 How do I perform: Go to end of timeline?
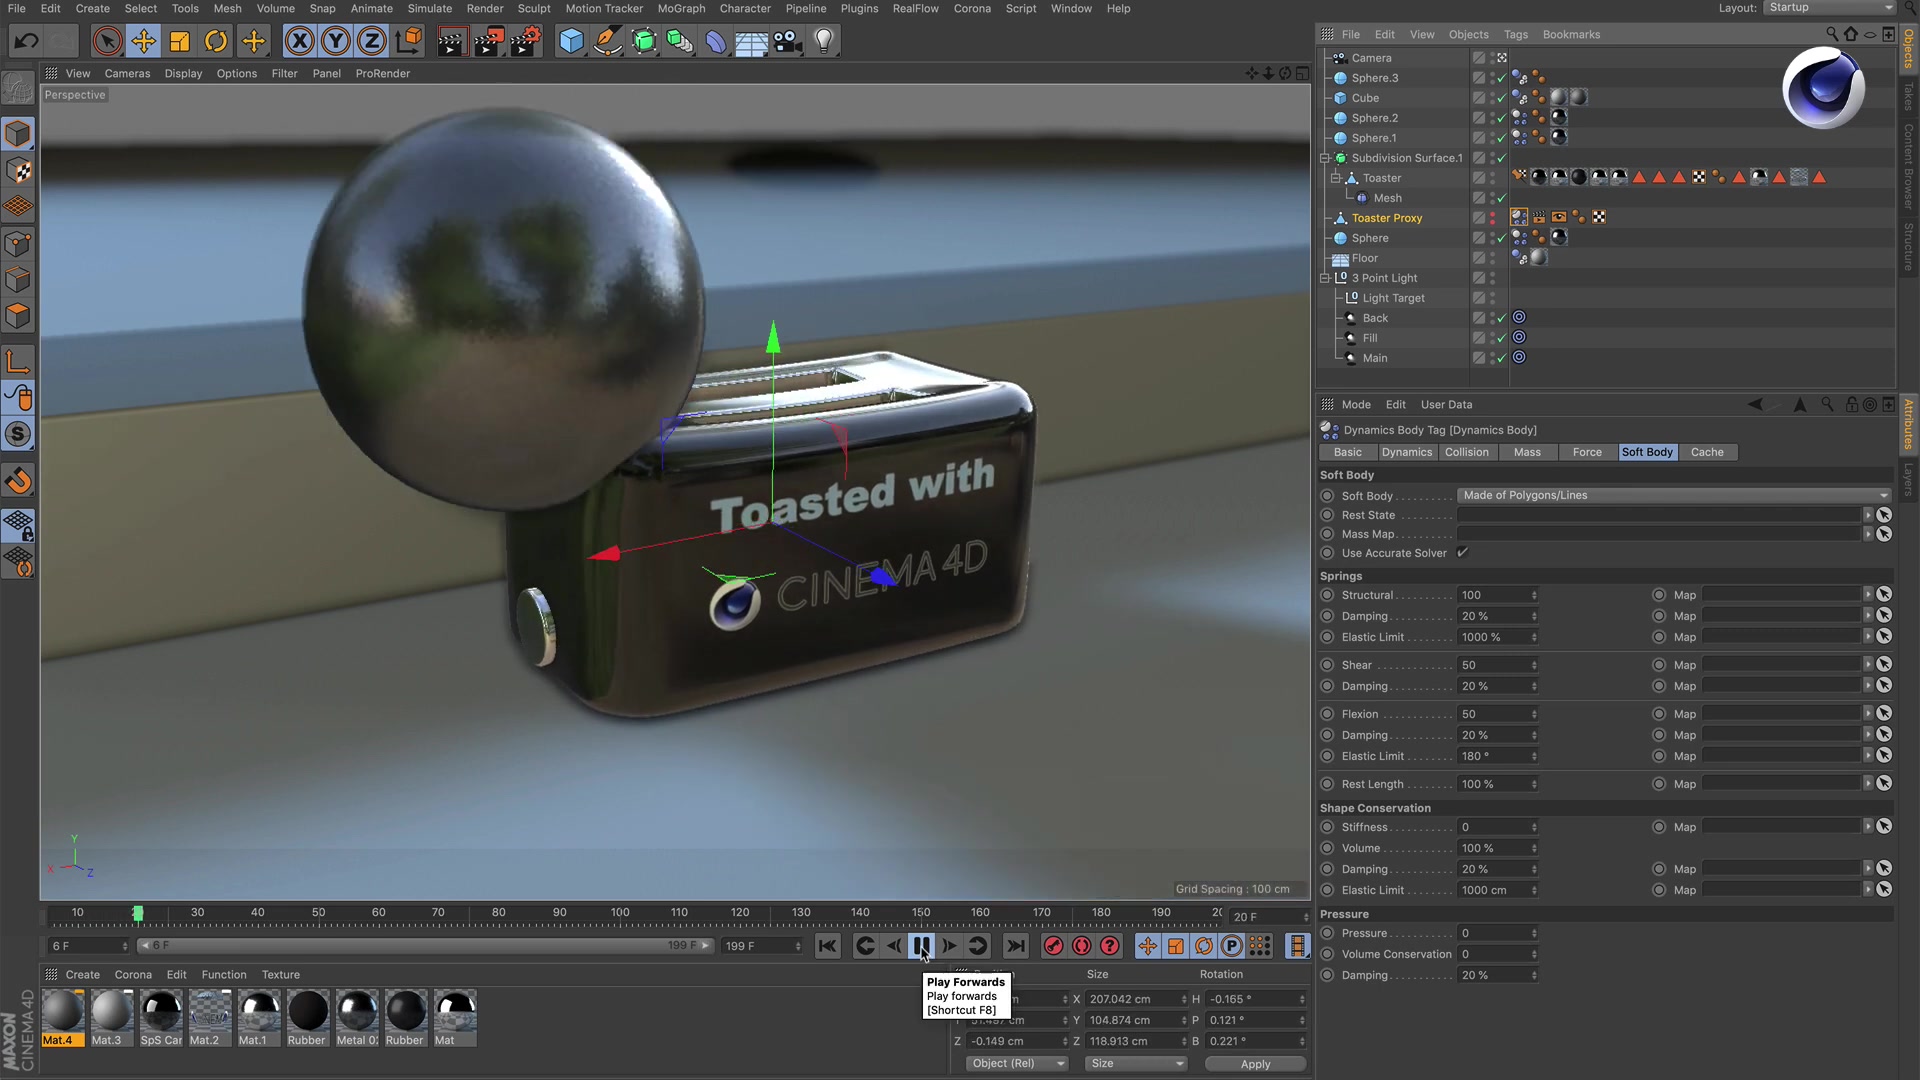[1015, 946]
